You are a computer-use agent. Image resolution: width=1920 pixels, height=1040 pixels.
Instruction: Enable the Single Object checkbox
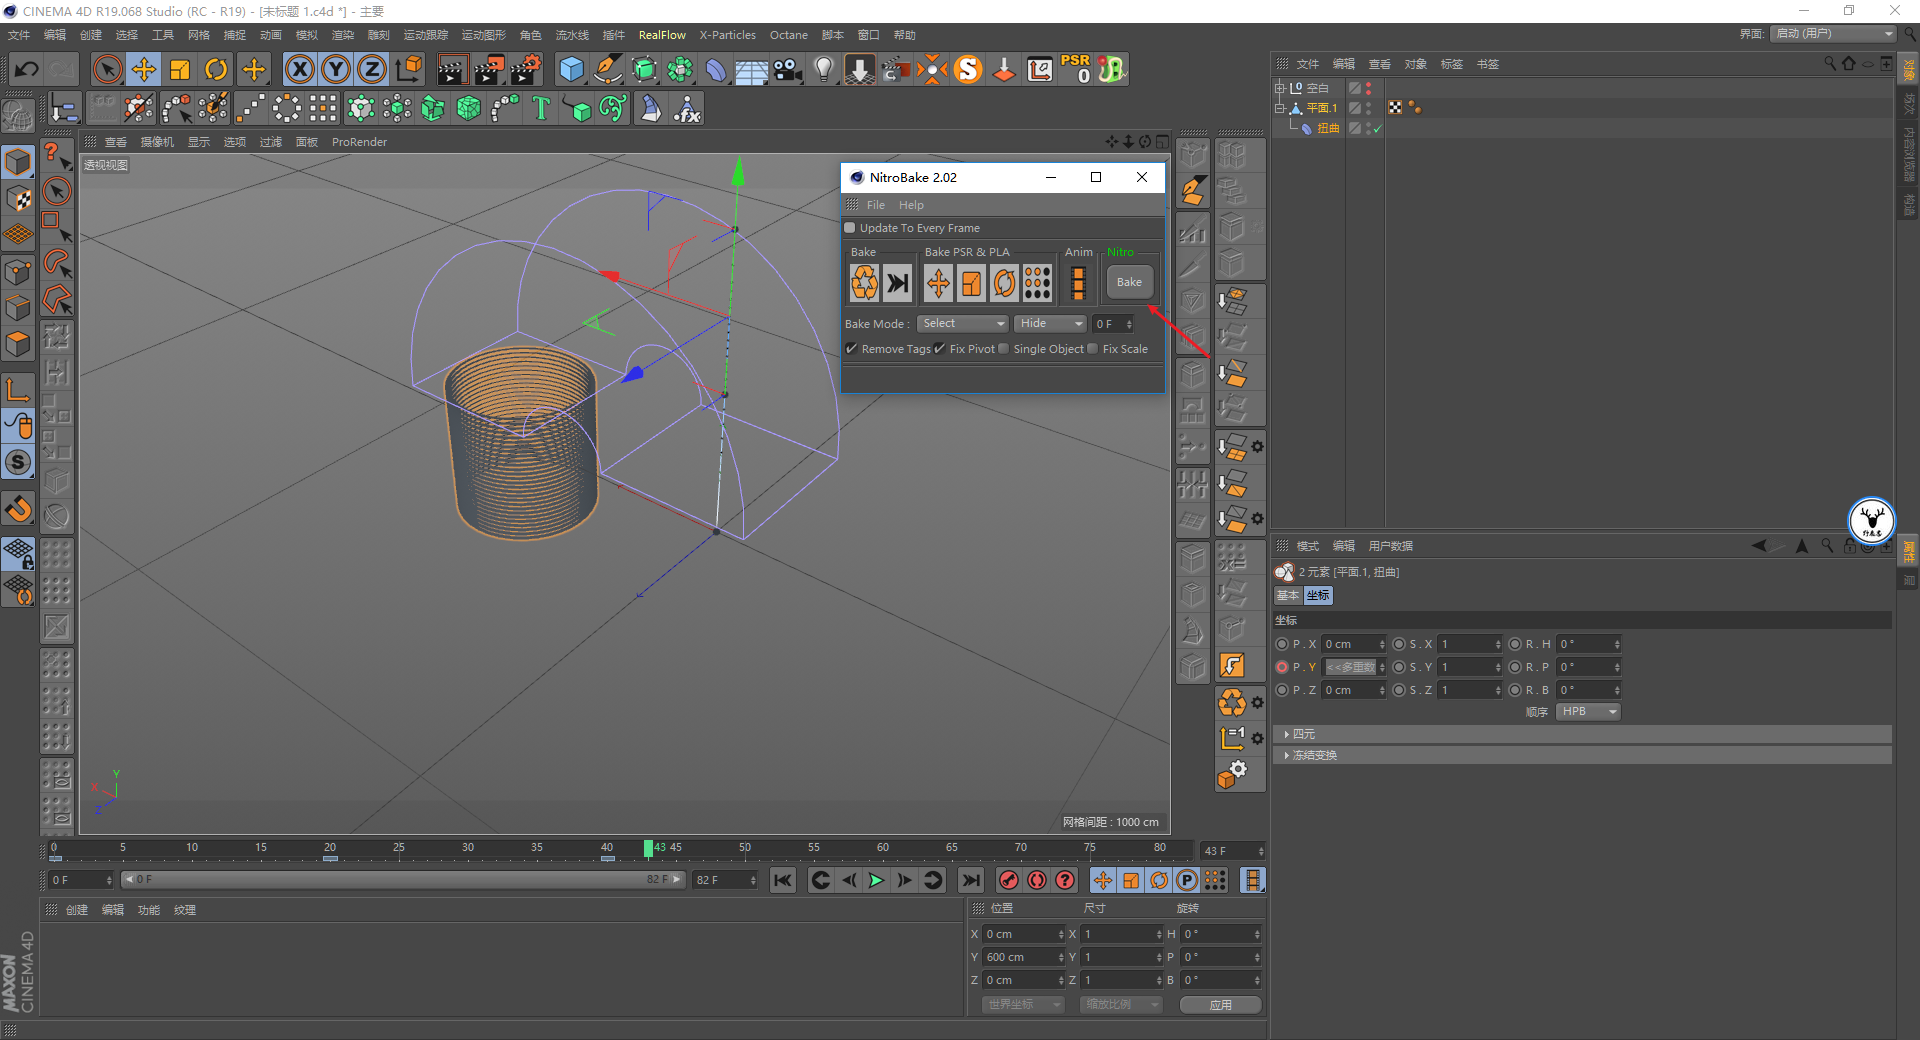point(1004,349)
